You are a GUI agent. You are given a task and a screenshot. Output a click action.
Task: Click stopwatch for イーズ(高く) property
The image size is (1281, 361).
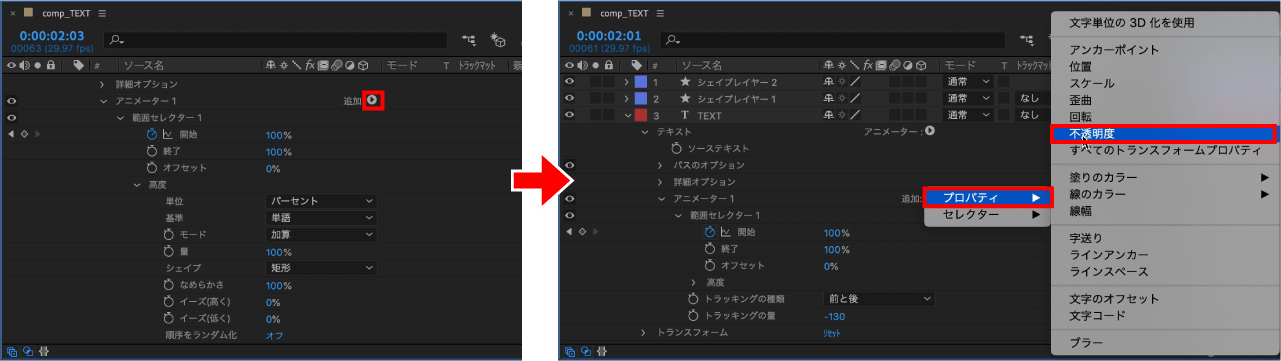152,302
